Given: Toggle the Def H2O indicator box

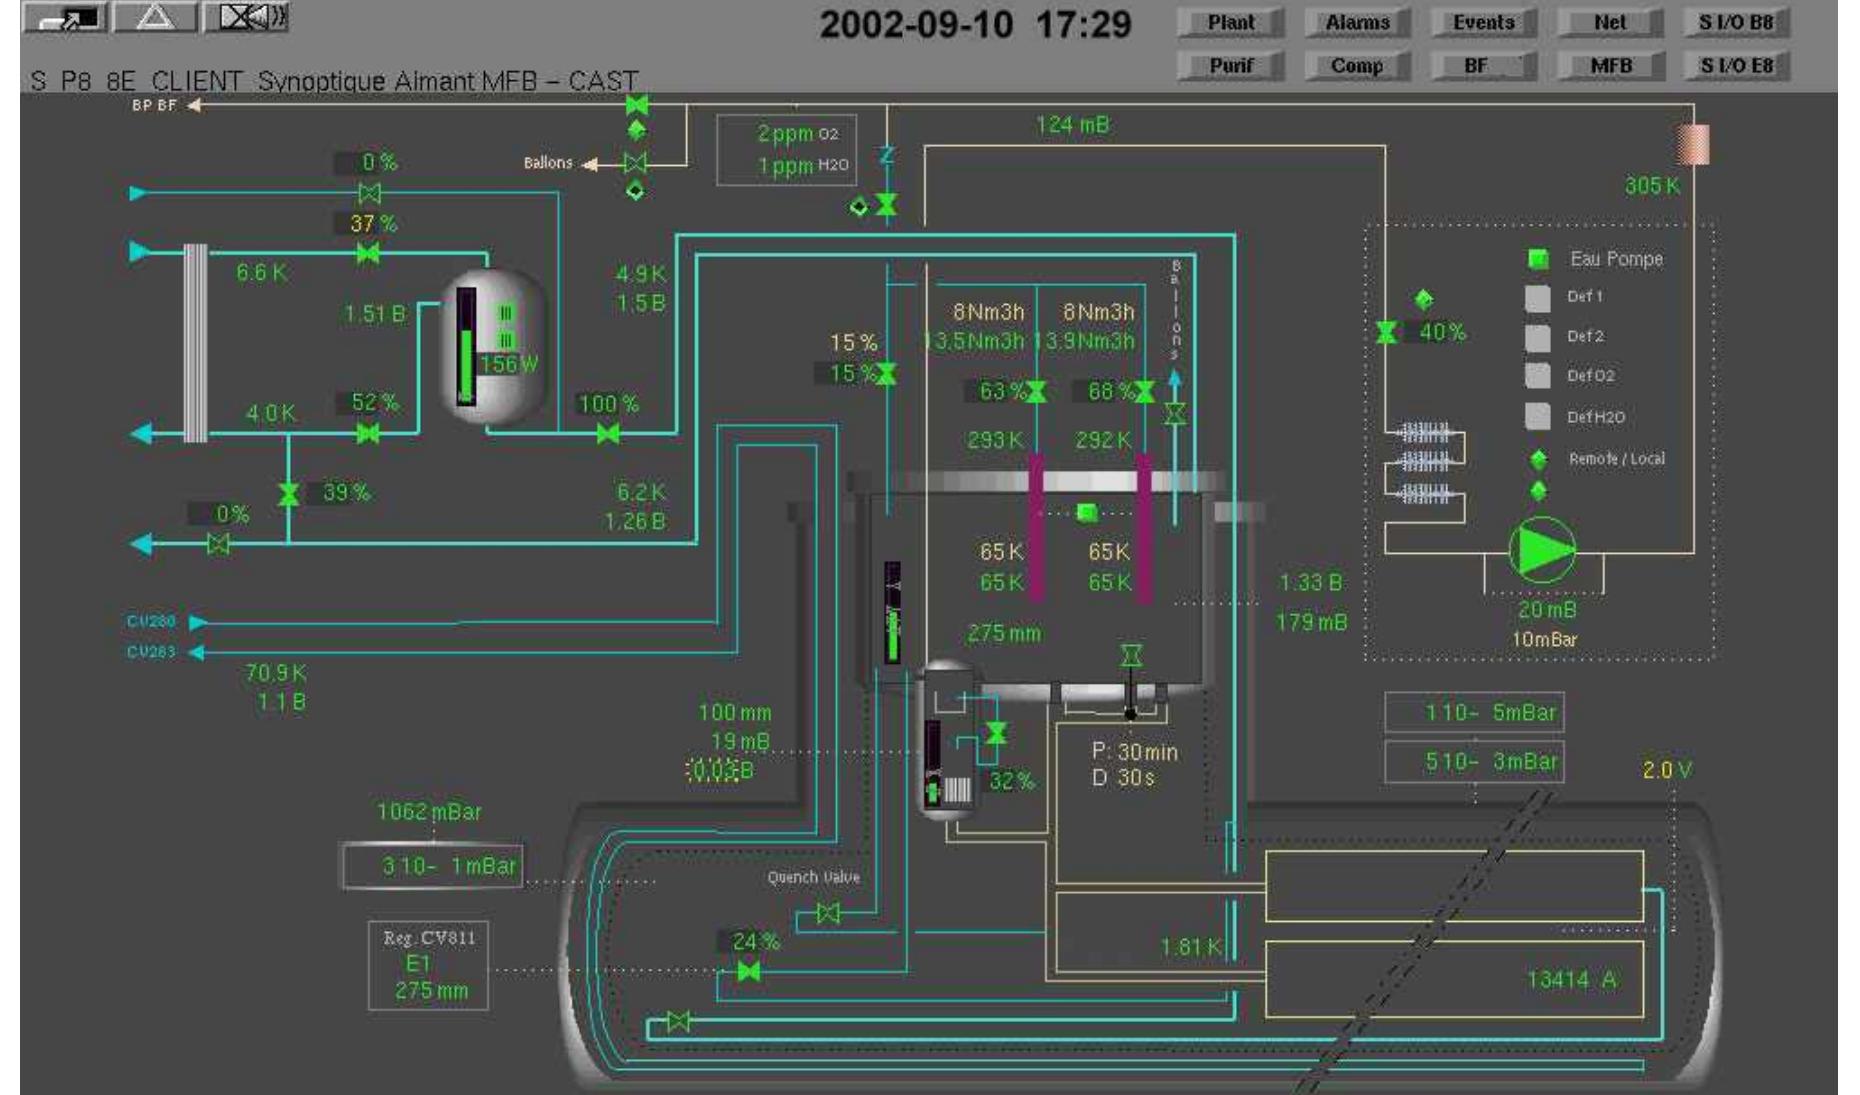Looking at the screenshot, I should (1537, 416).
